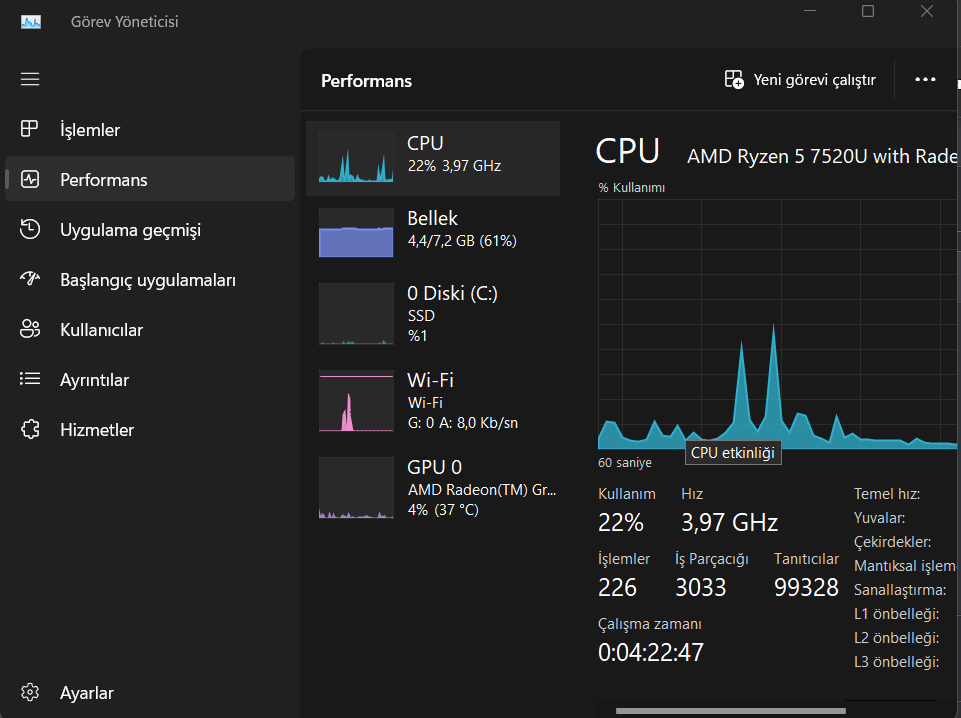Click the horizontal scrollbar at bottom

click(760, 711)
